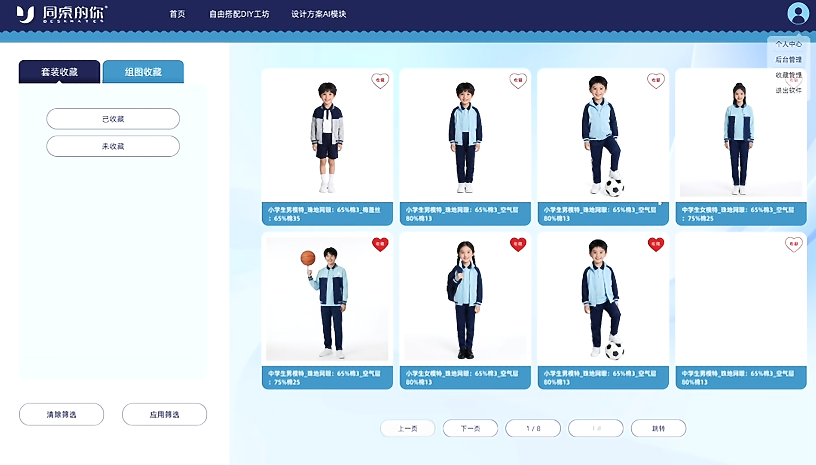Select the 已收藏 filter option

pos(113,119)
